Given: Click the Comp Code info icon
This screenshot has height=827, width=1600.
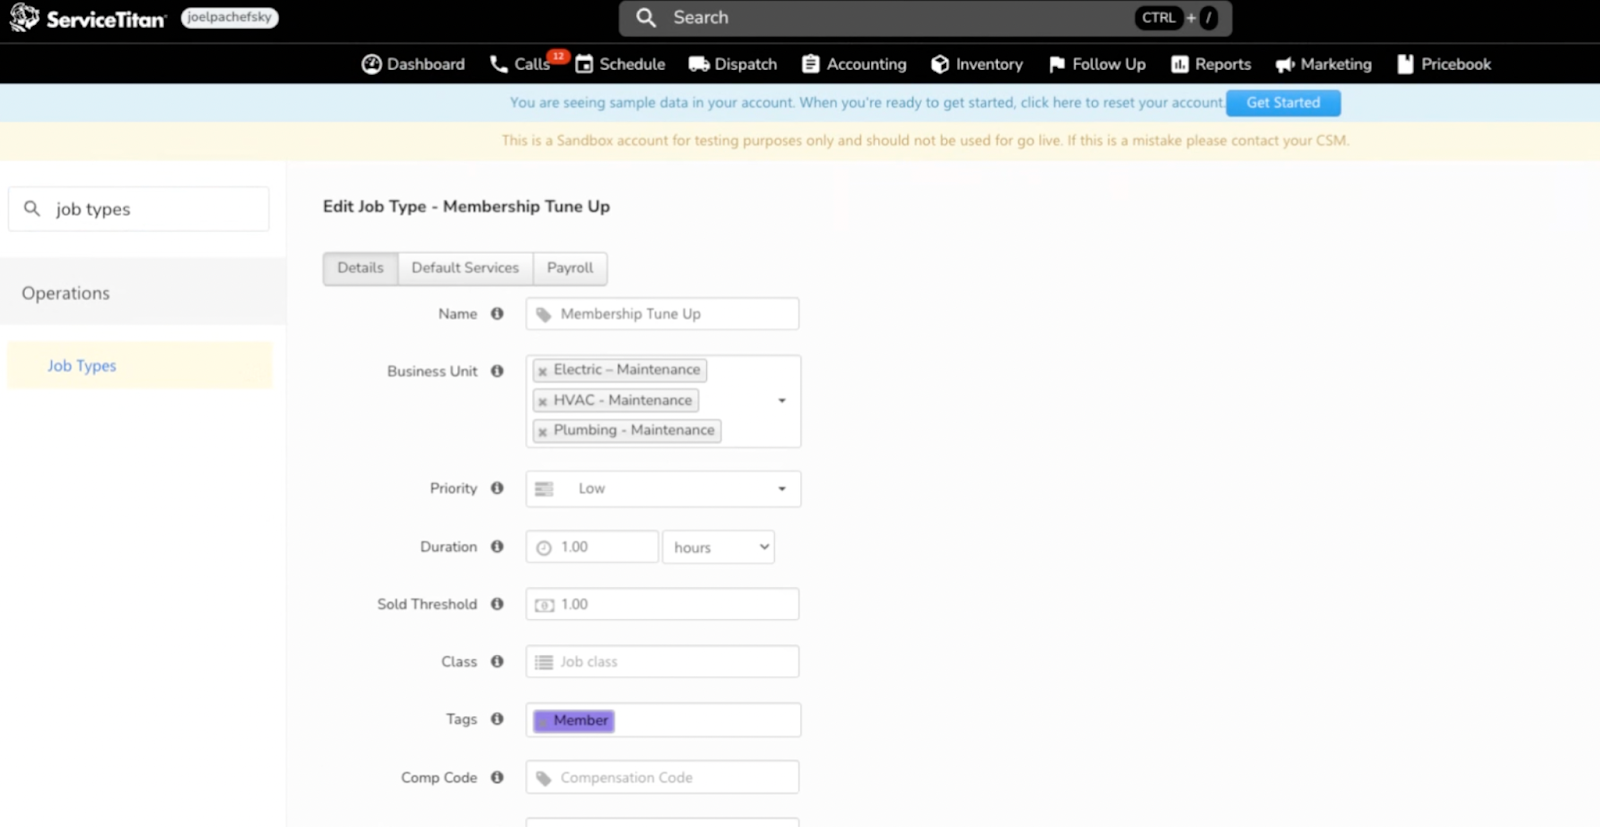Looking at the screenshot, I should click(497, 777).
